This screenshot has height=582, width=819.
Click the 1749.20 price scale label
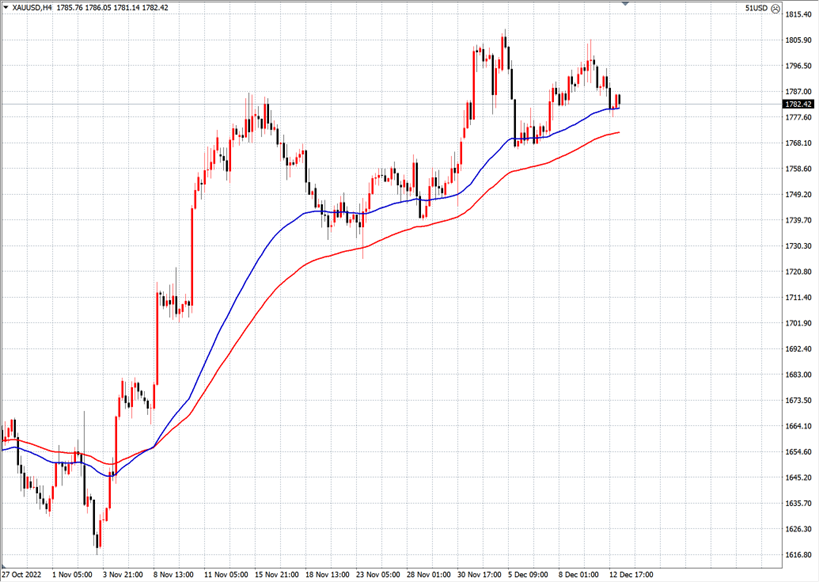point(798,195)
